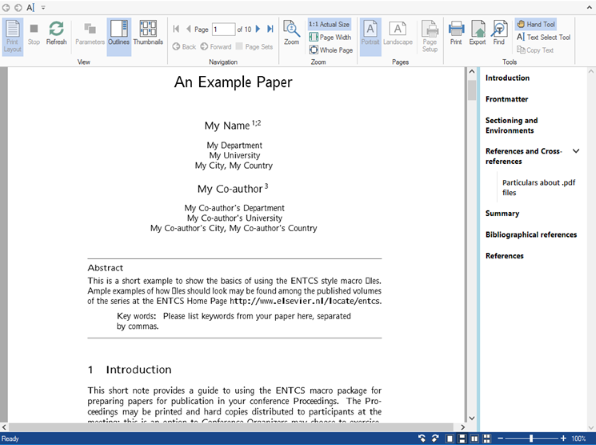Click the document scroll down arrow

pyautogui.click(x=472, y=418)
